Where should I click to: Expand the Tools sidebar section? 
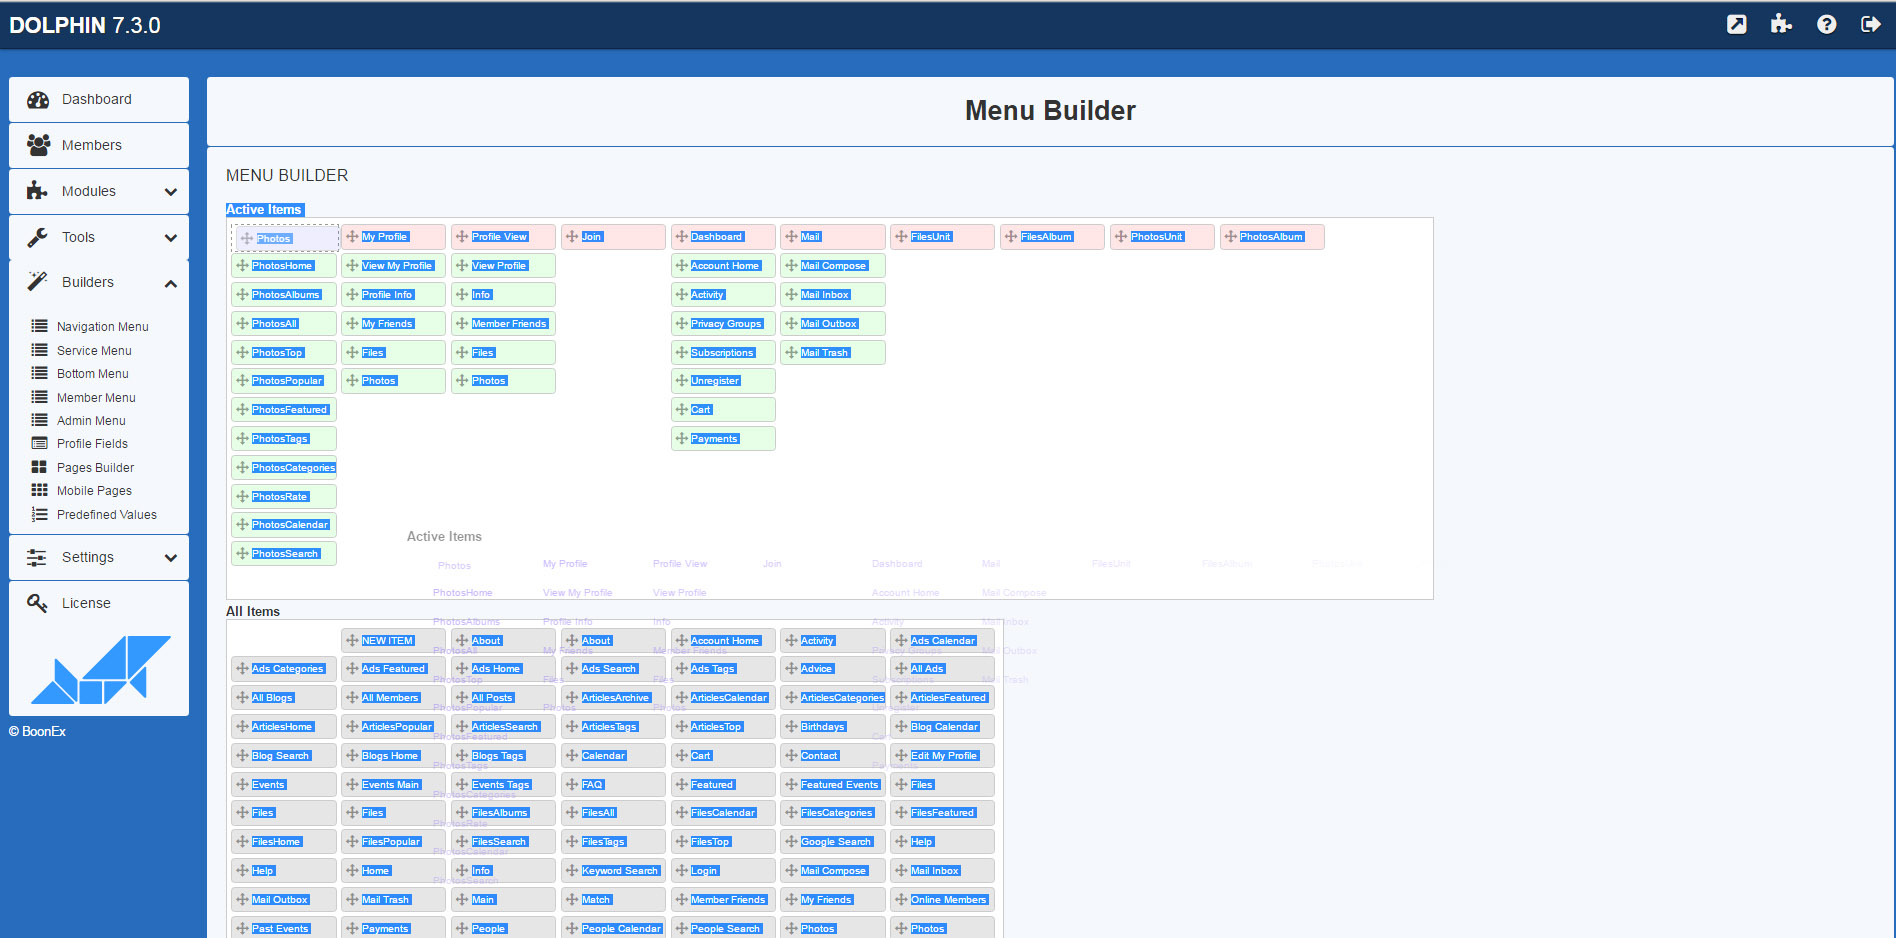tap(170, 237)
